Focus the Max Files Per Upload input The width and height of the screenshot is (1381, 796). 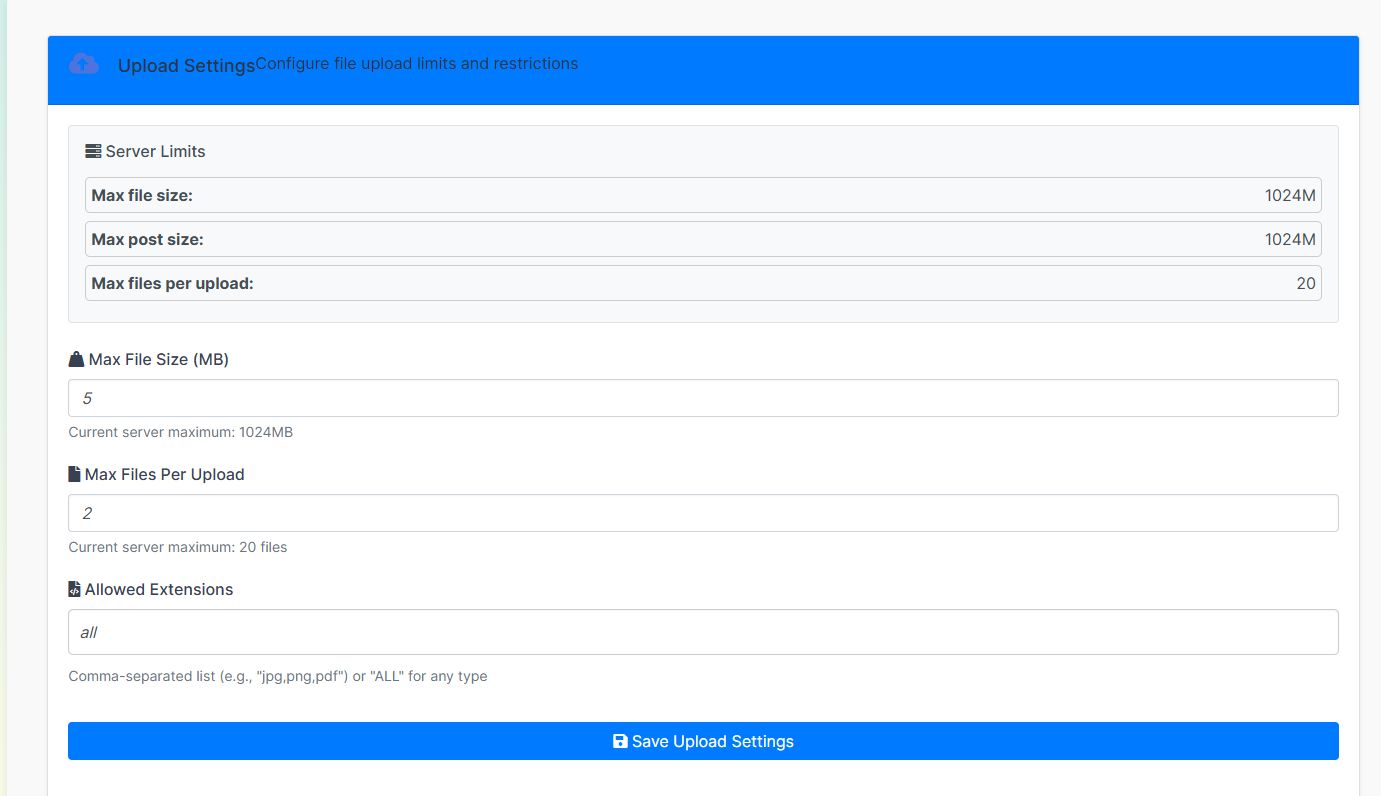coord(703,513)
